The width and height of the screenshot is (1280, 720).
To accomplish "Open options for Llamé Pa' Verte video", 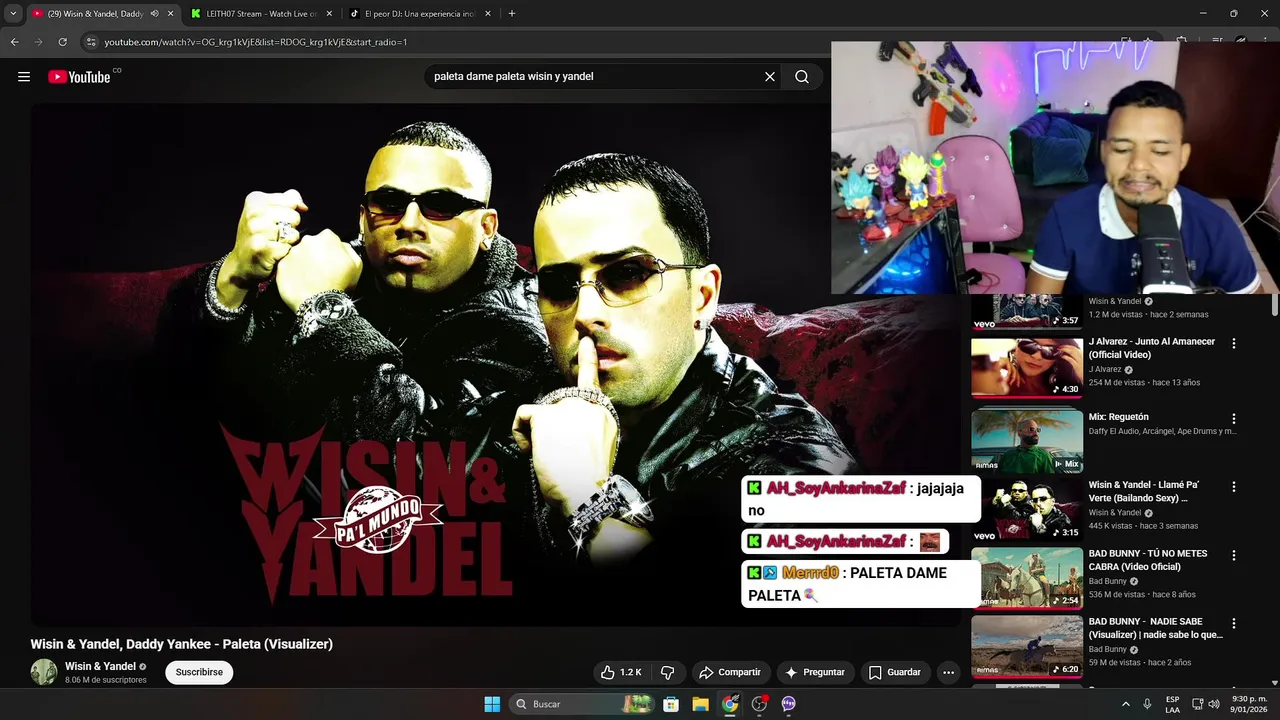I will click(1233, 487).
